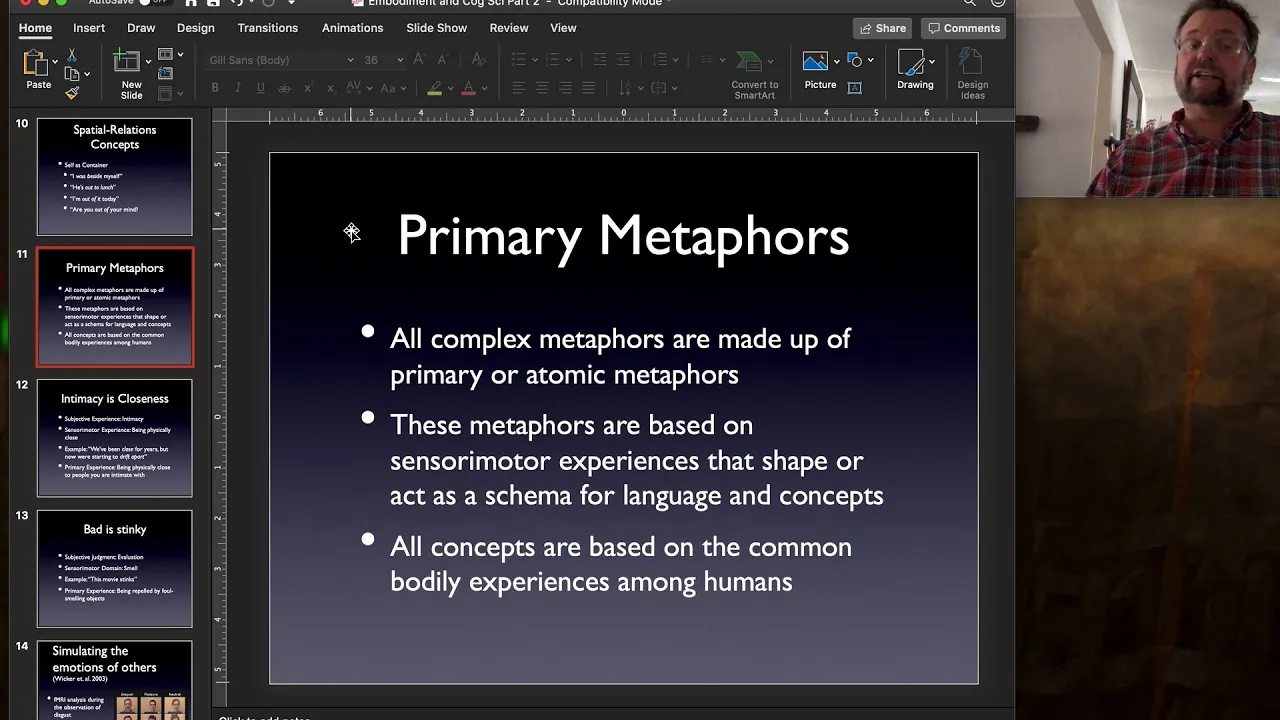Click the Increase indent icon
Image resolution: width=1280 pixels, height=720 pixels.
[x=623, y=60]
